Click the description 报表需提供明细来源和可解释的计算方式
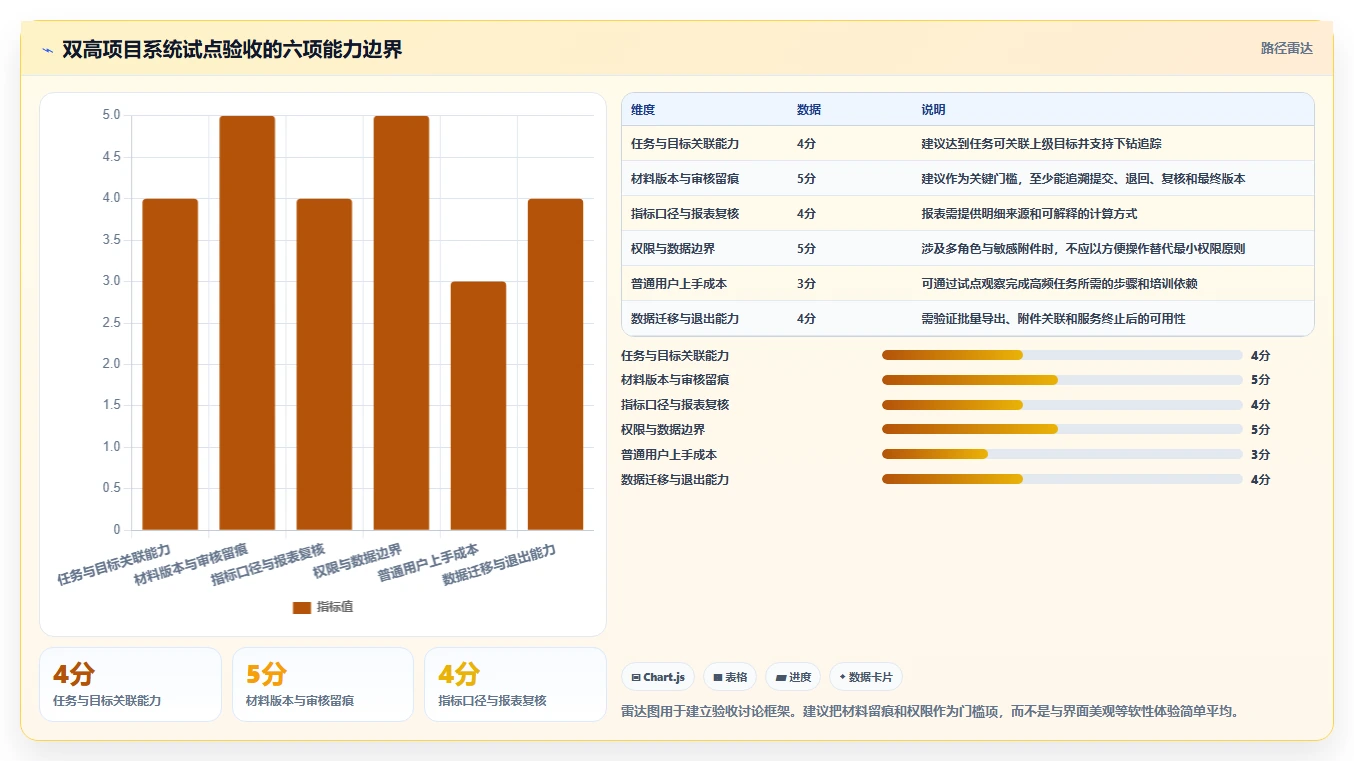This screenshot has width=1354, height=761. 1029,214
